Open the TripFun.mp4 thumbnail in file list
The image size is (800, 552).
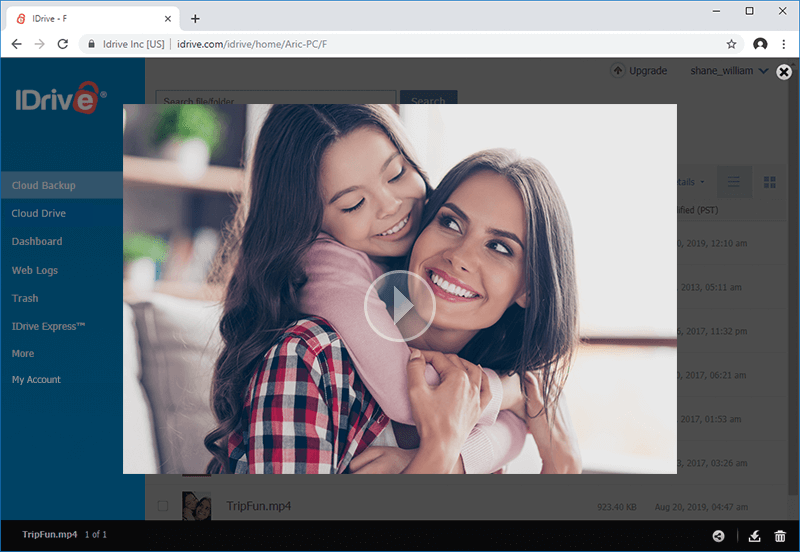click(196, 506)
